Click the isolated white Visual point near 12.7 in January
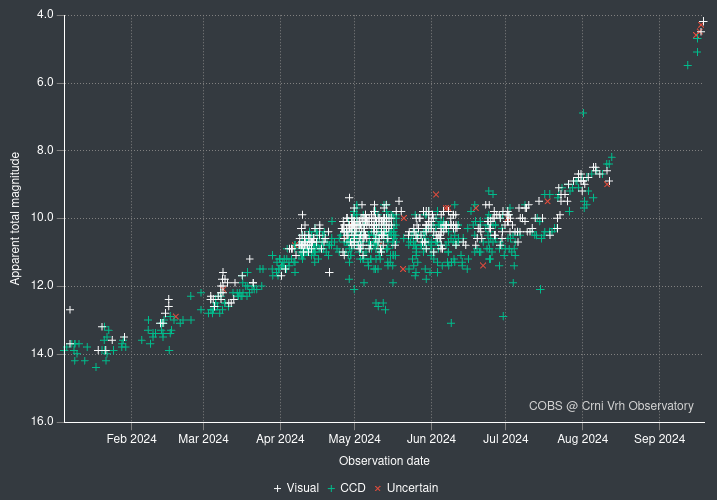Viewport: 717px width, 500px height. coord(70,310)
